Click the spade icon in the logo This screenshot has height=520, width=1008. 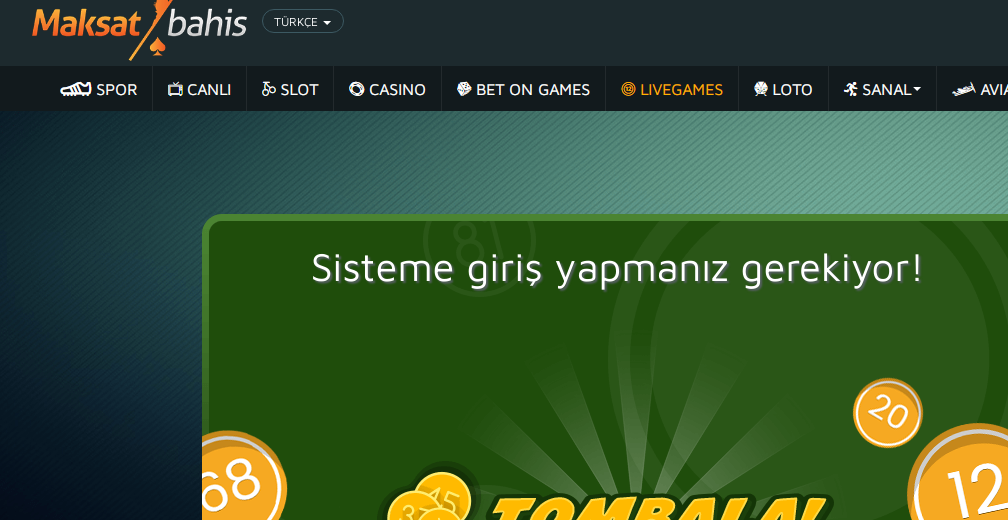(x=158, y=46)
